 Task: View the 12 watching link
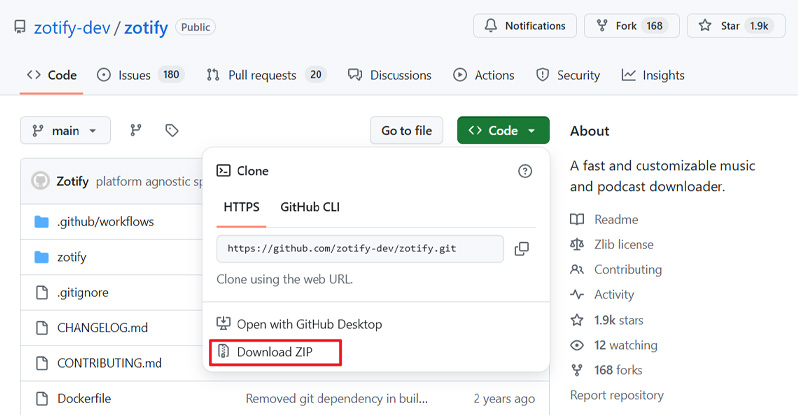tap(626, 345)
